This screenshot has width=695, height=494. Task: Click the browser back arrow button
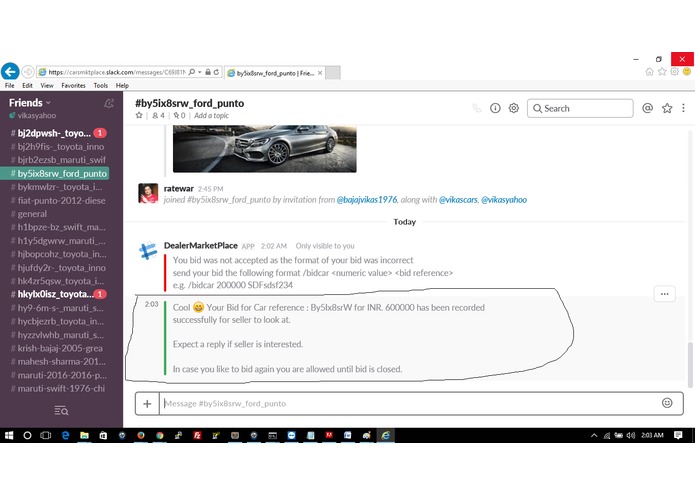pos(10,71)
